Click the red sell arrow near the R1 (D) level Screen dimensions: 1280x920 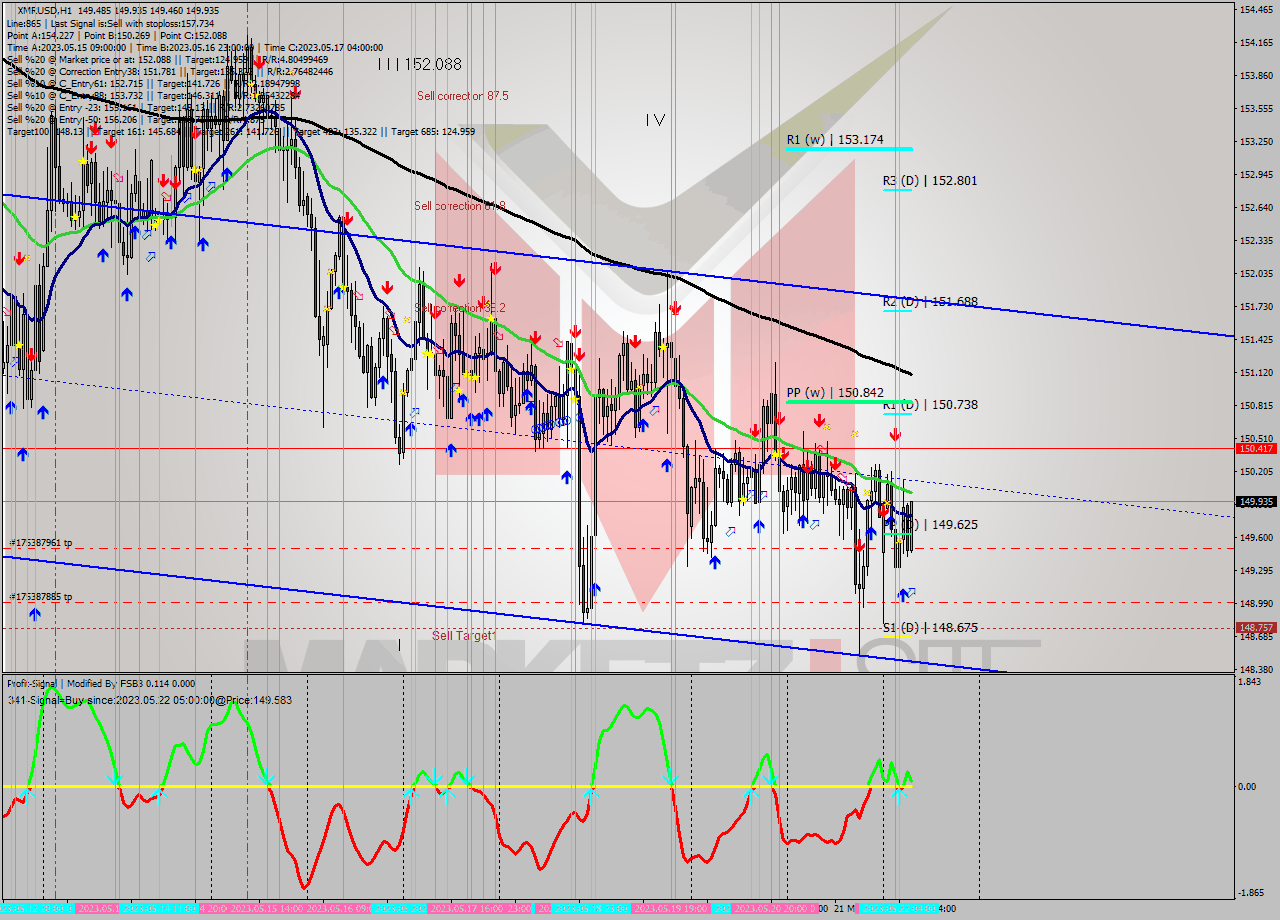pos(895,433)
